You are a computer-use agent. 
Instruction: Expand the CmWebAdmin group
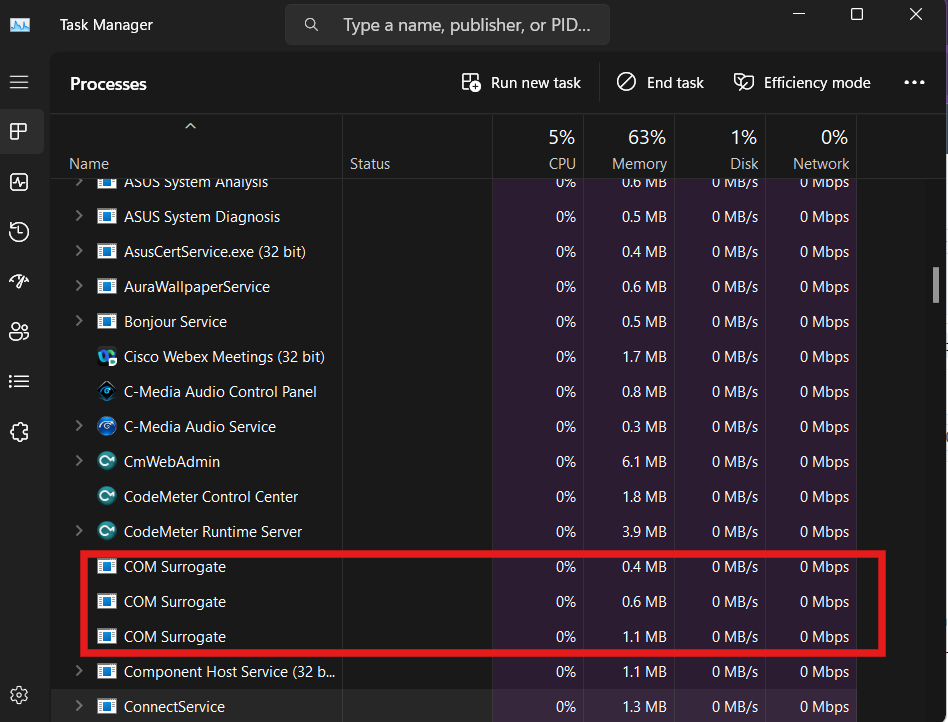point(79,461)
